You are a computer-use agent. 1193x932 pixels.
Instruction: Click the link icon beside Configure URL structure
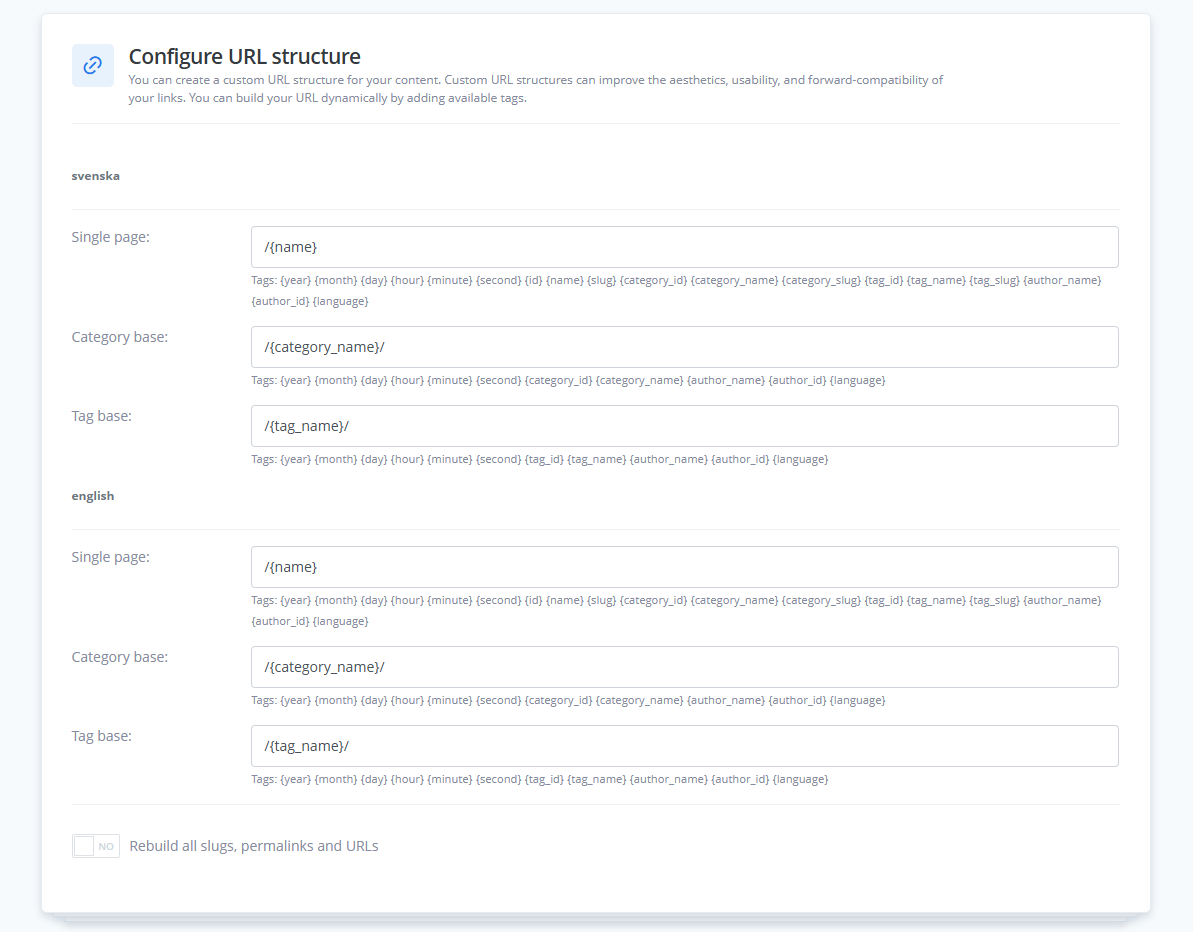pos(93,65)
